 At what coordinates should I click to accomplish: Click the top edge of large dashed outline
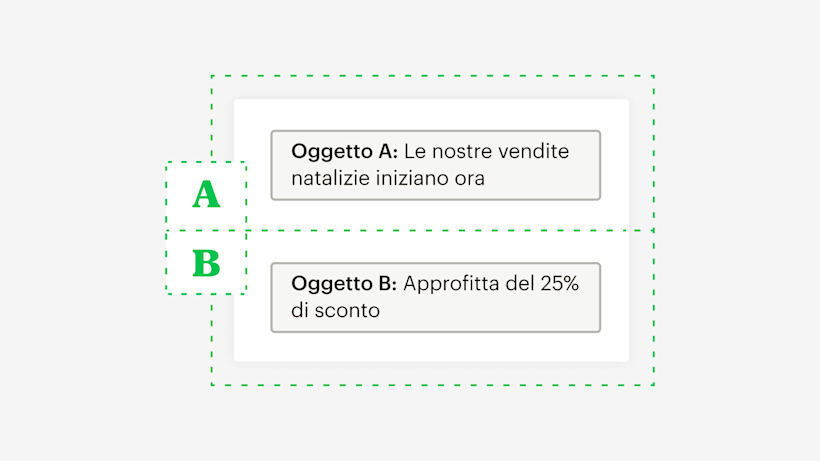tap(432, 76)
